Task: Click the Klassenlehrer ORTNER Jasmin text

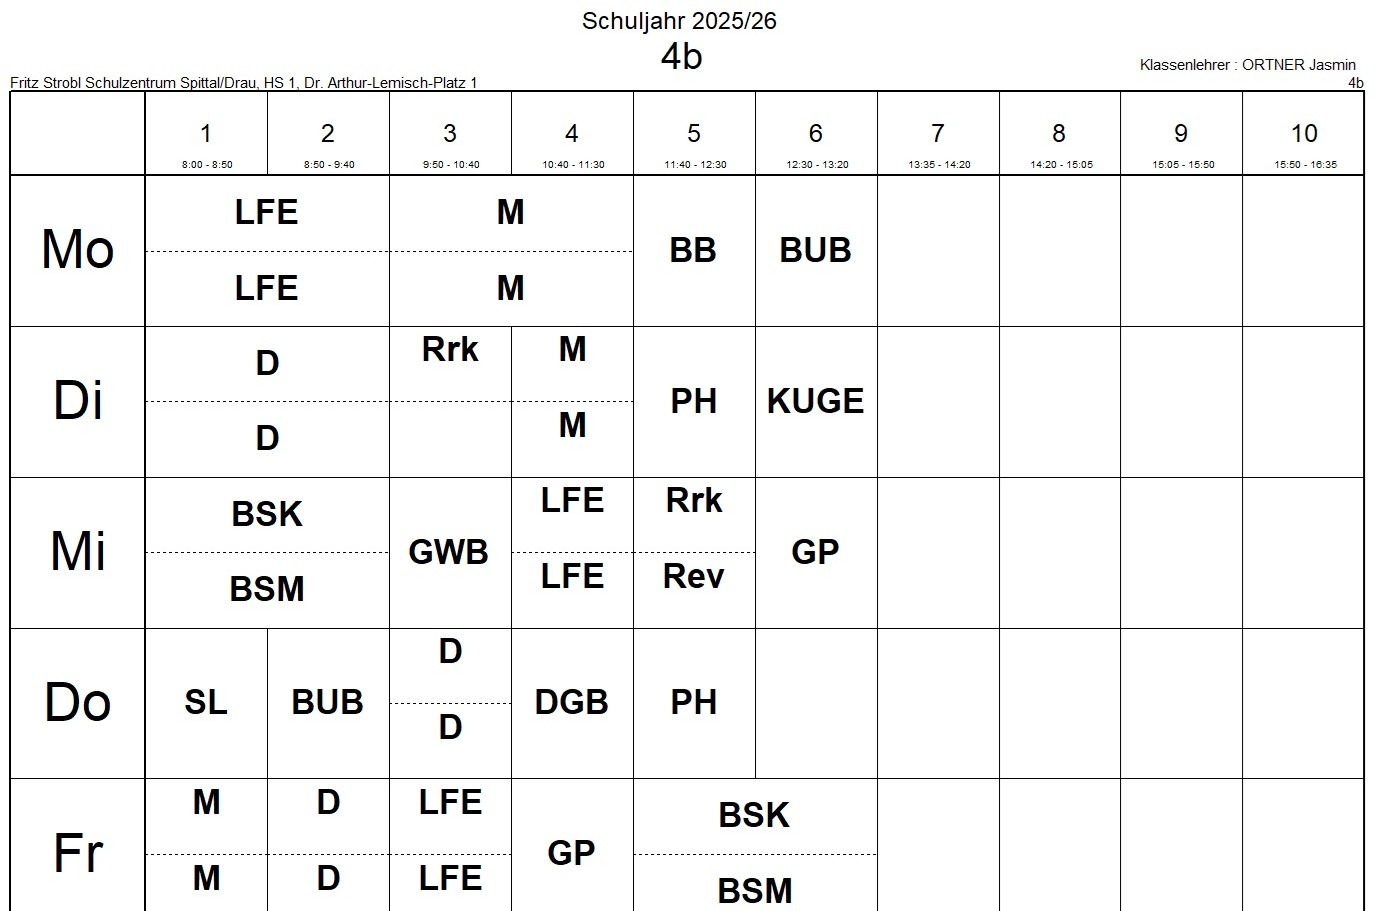Action: pos(1247,65)
